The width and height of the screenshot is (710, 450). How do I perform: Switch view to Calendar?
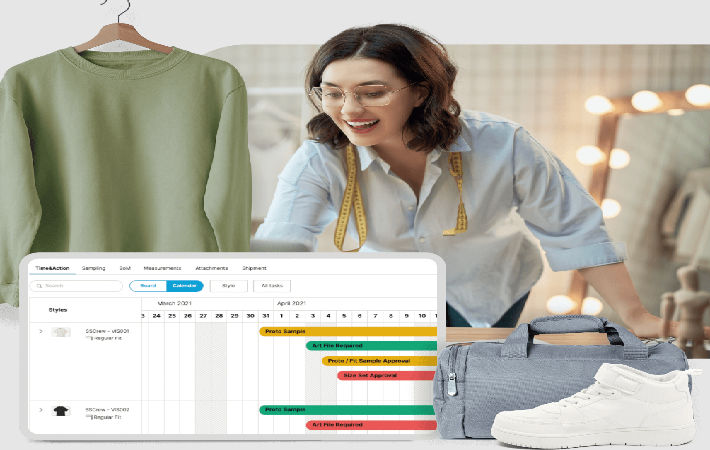[x=185, y=286]
